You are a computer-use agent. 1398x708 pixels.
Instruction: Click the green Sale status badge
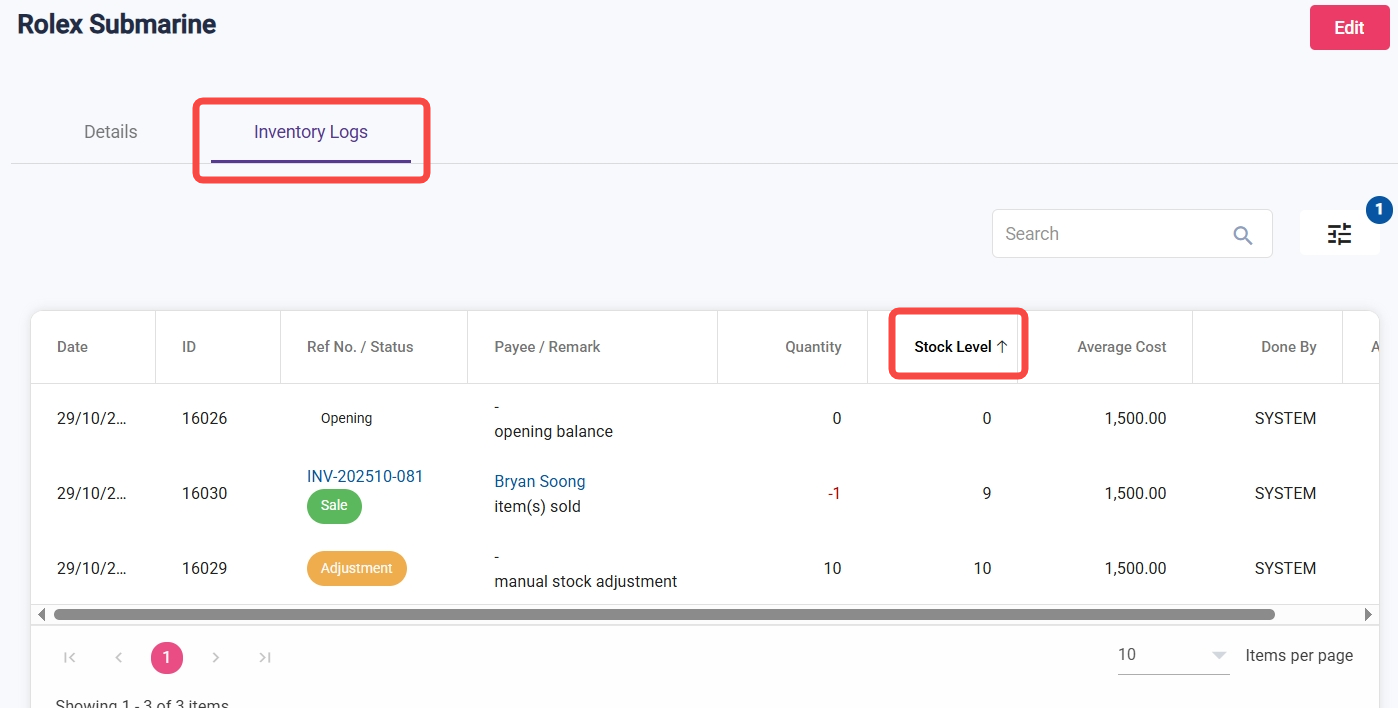pos(334,506)
